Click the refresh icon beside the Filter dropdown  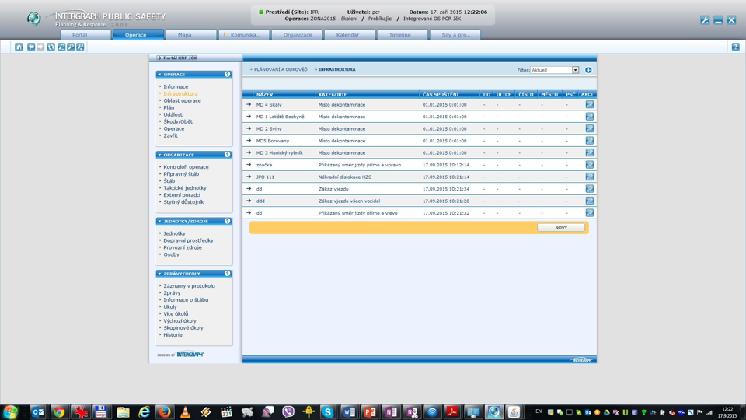pyautogui.click(x=589, y=70)
